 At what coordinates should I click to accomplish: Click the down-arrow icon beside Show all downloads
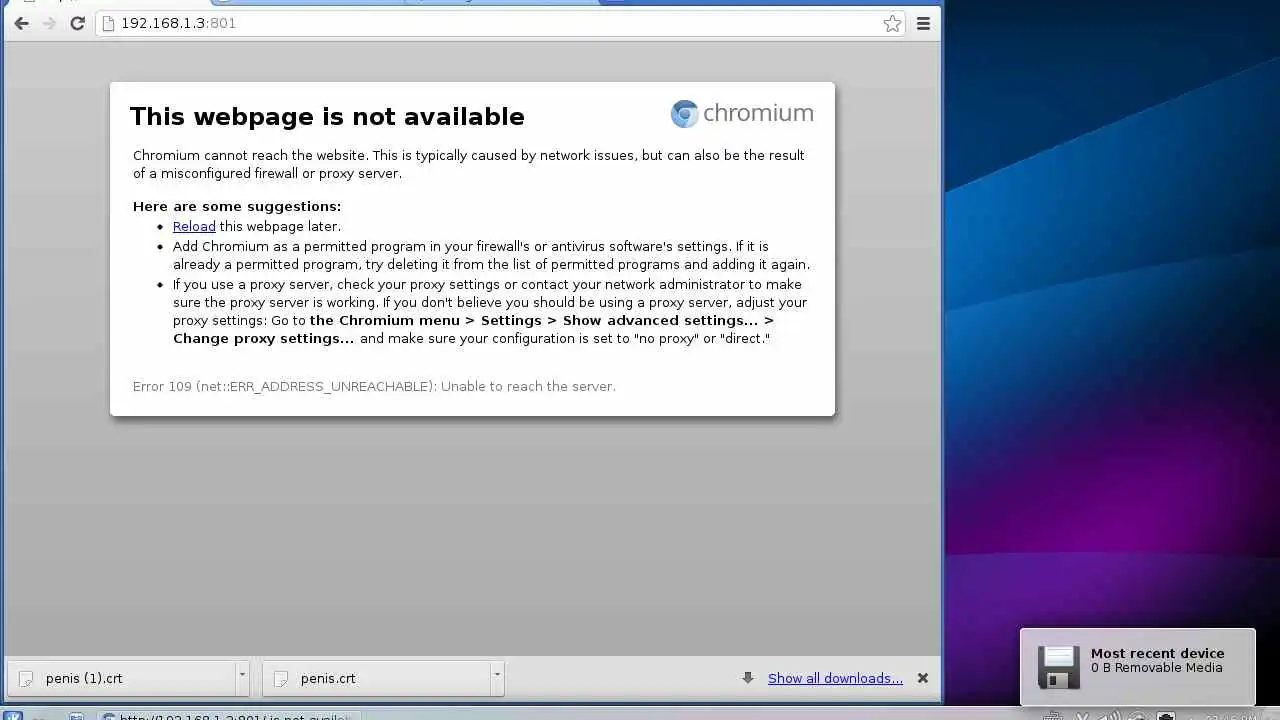pos(747,678)
